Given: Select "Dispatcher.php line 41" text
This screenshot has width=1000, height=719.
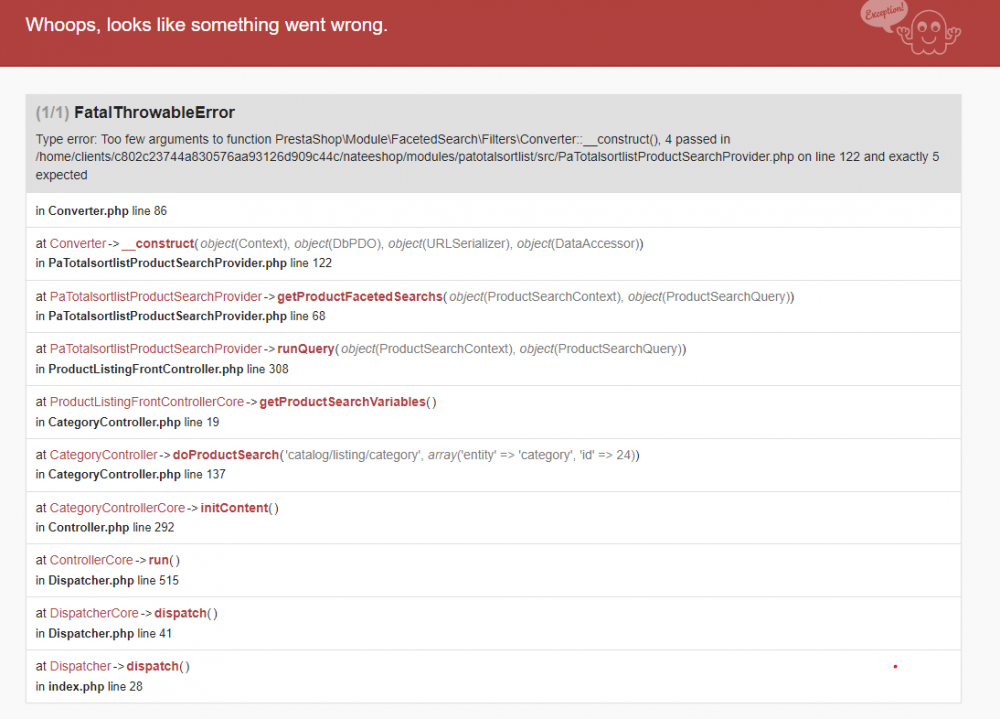Looking at the screenshot, I should point(110,633).
